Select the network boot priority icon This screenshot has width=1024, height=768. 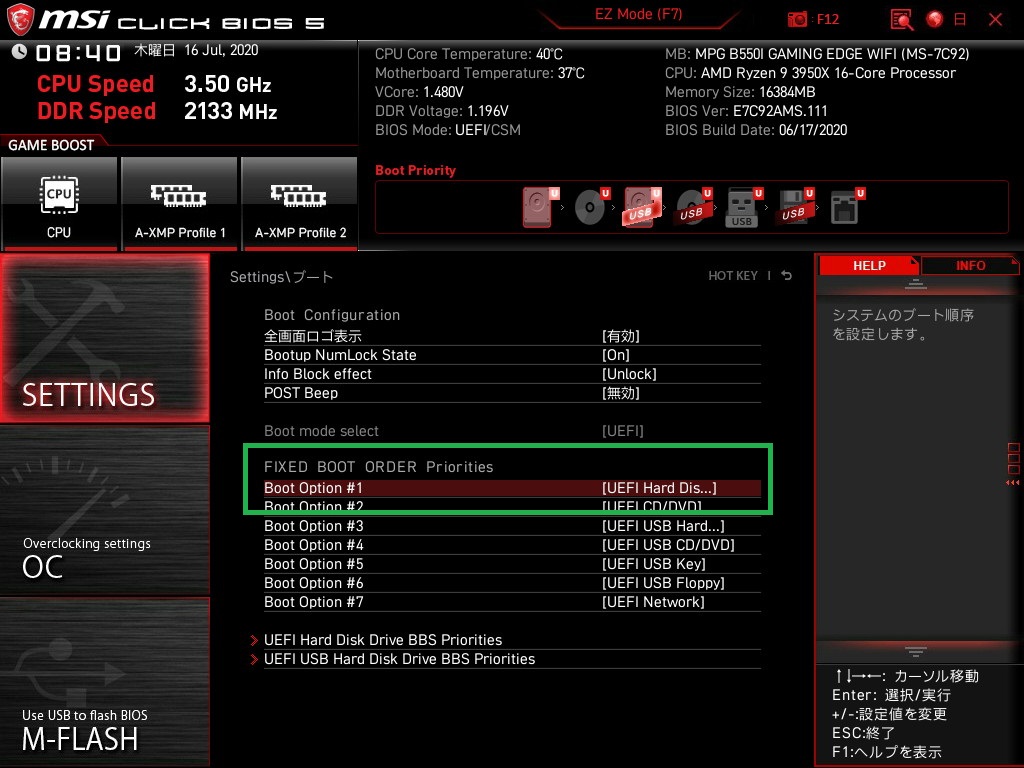tap(846, 207)
